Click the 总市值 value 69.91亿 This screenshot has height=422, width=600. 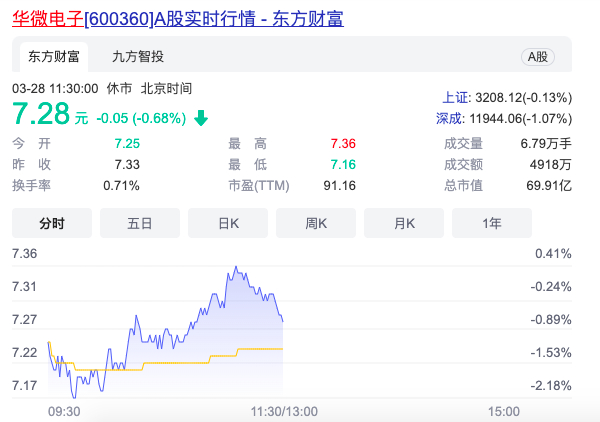tap(549, 186)
